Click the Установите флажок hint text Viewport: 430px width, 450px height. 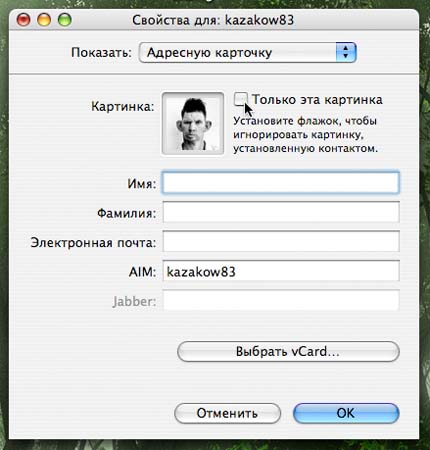pos(305,134)
